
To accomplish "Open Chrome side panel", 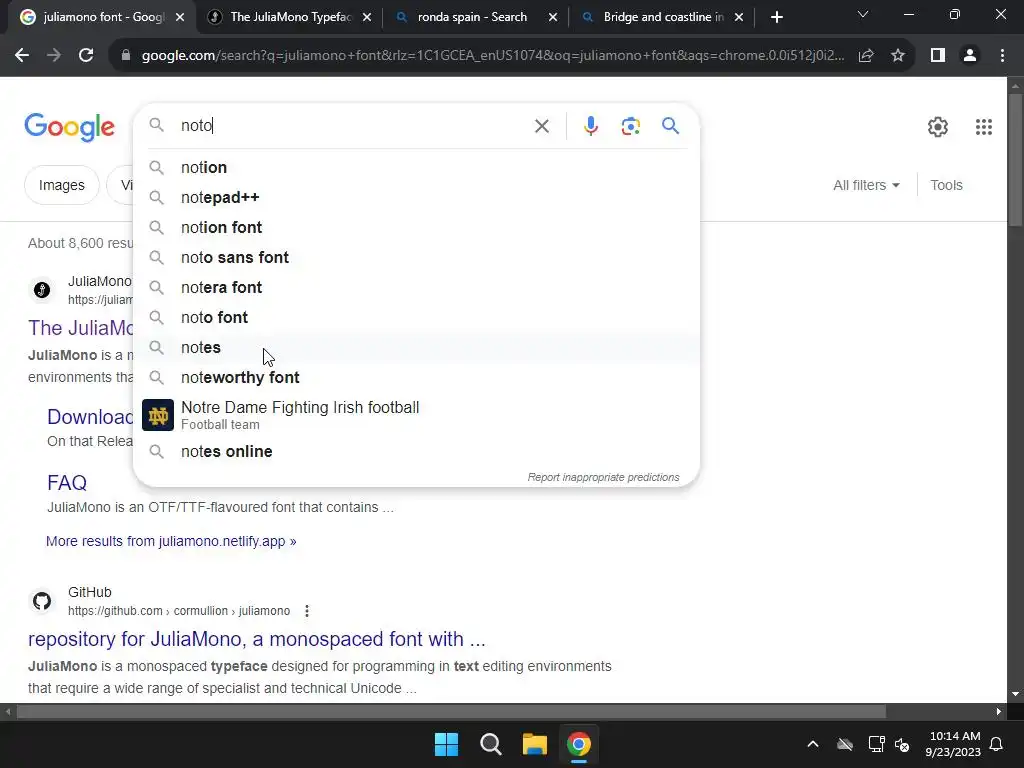I will point(938,56).
